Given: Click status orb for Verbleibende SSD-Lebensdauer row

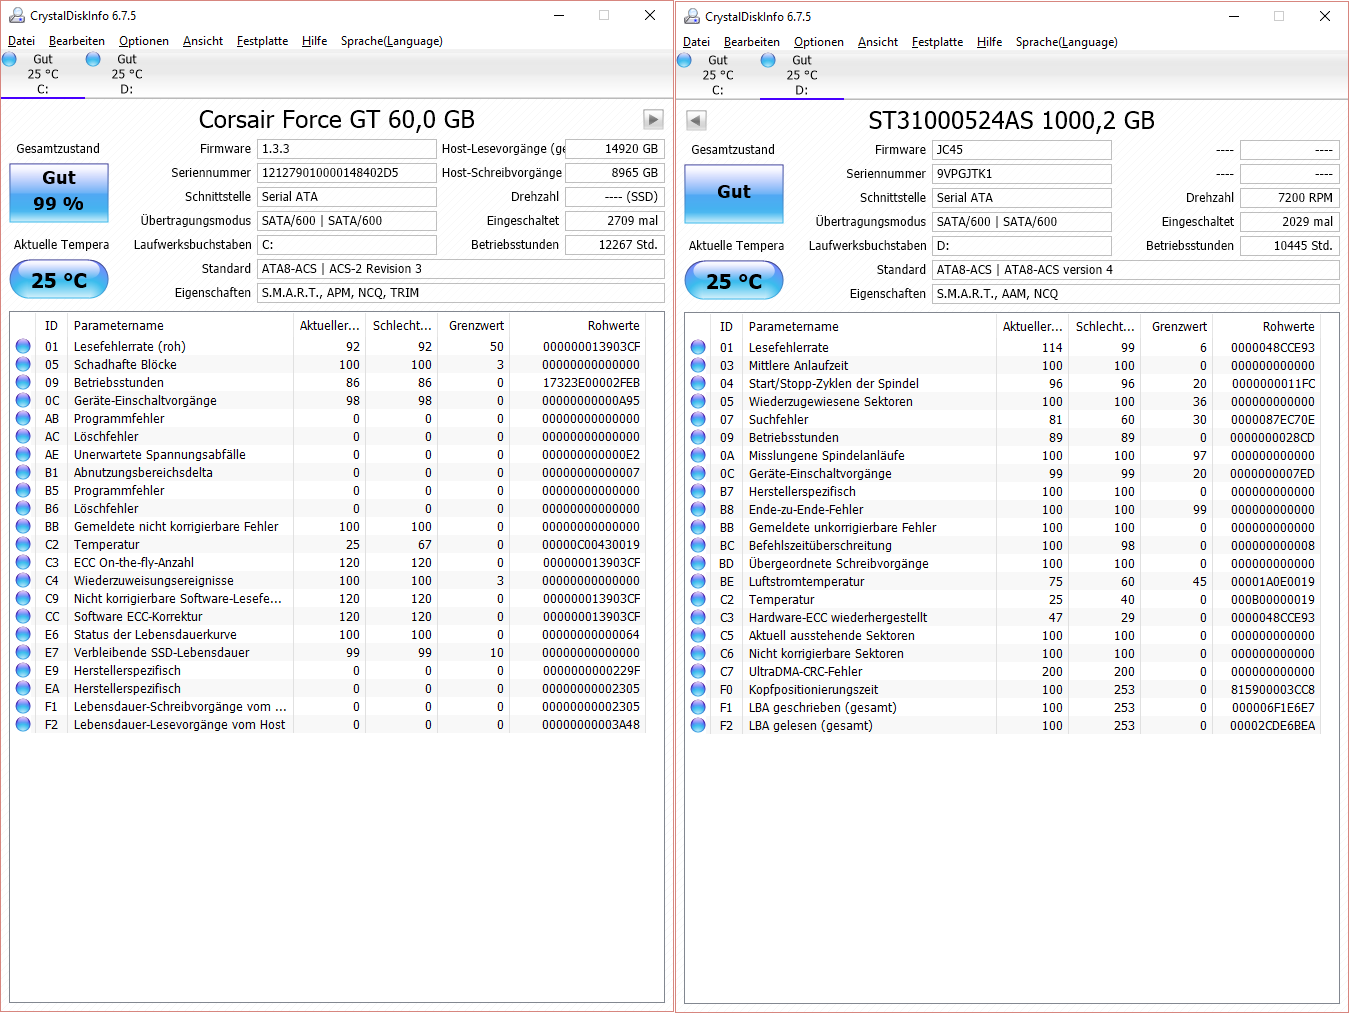Looking at the screenshot, I should point(23,652).
